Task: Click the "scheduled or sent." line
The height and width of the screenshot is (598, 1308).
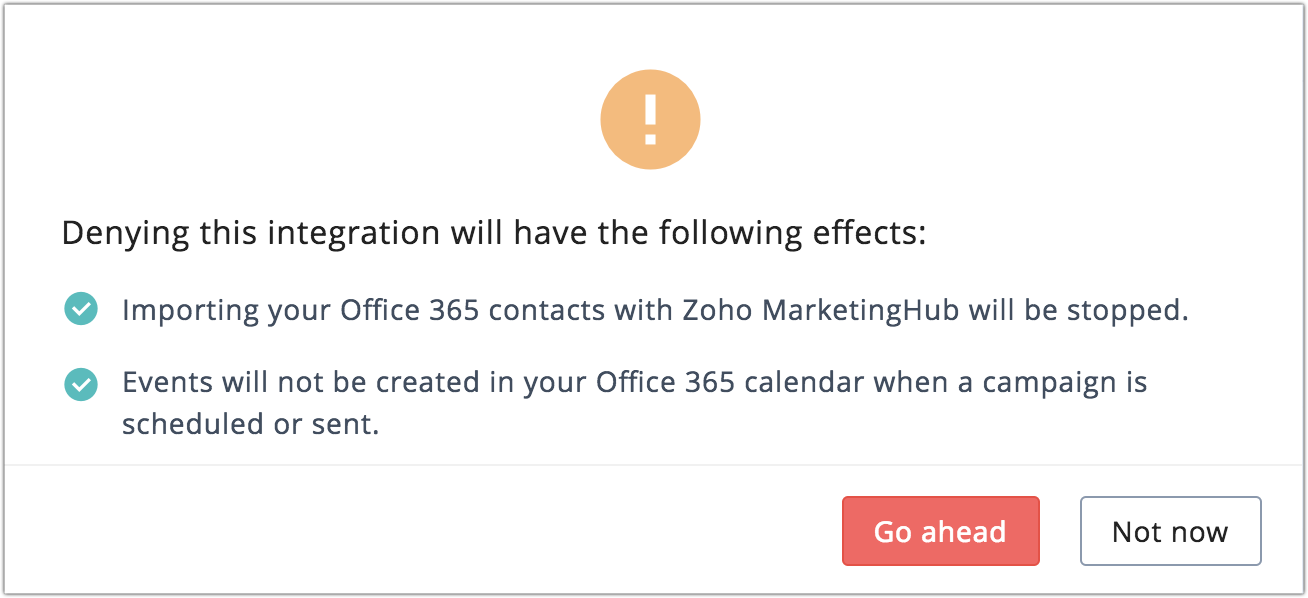Action: (250, 424)
